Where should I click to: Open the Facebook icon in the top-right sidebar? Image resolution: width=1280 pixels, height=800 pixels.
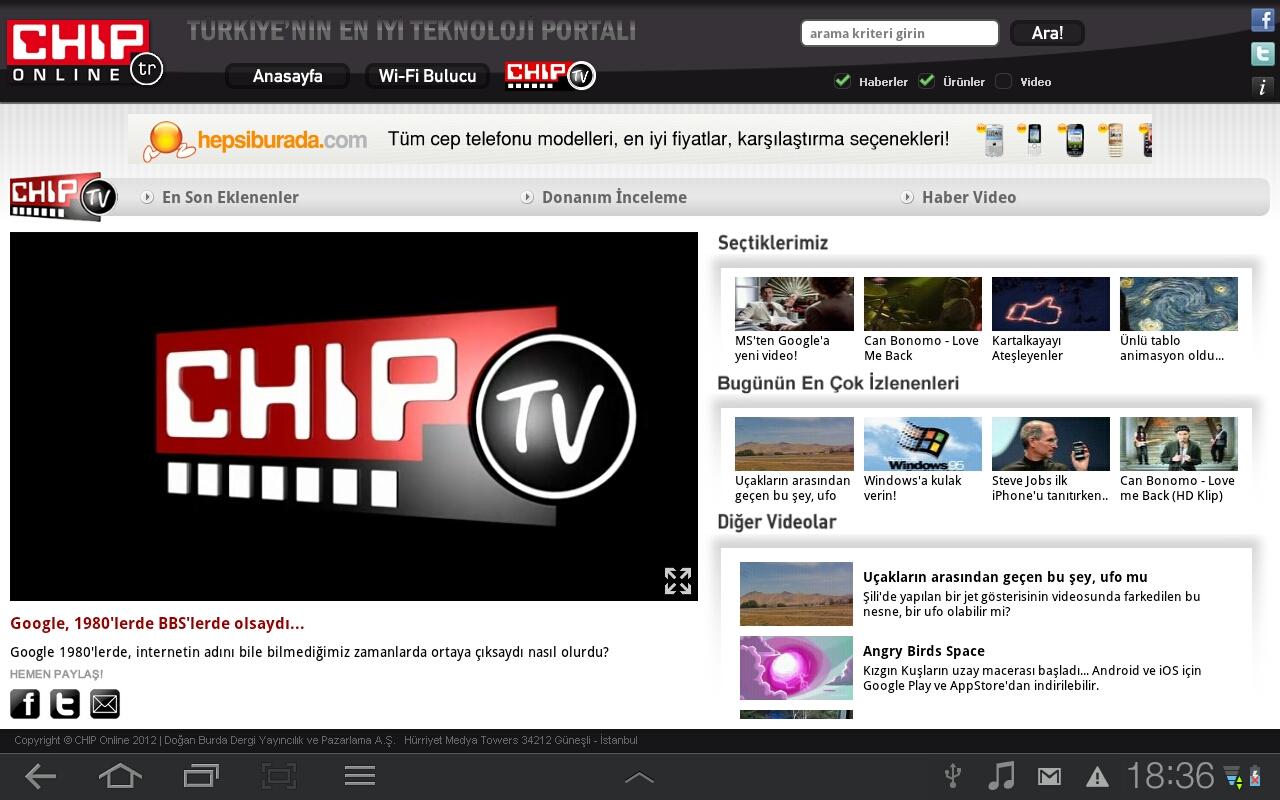pyautogui.click(x=1263, y=20)
